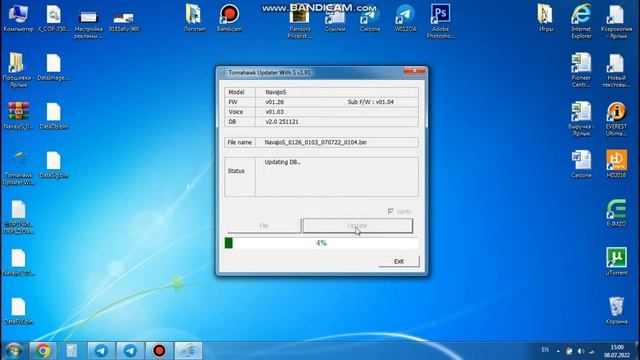Open Google Chrome from the taskbar
This screenshot has height=360, width=640.
[x=43, y=351]
